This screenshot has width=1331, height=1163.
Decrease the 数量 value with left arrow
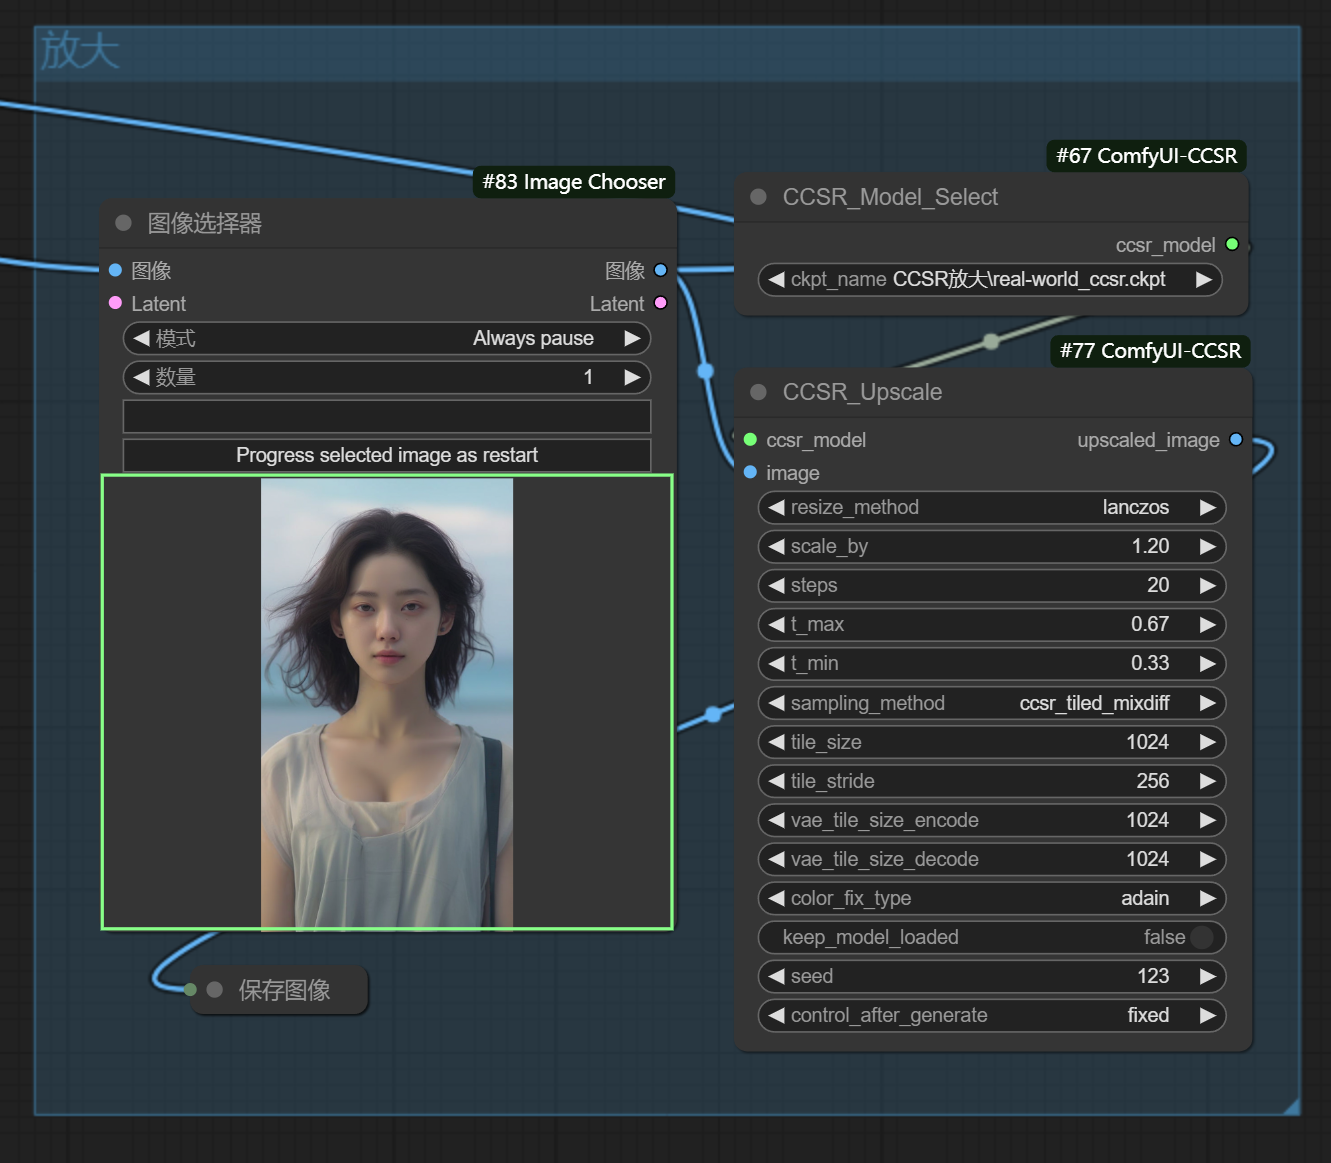pos(141,377)
